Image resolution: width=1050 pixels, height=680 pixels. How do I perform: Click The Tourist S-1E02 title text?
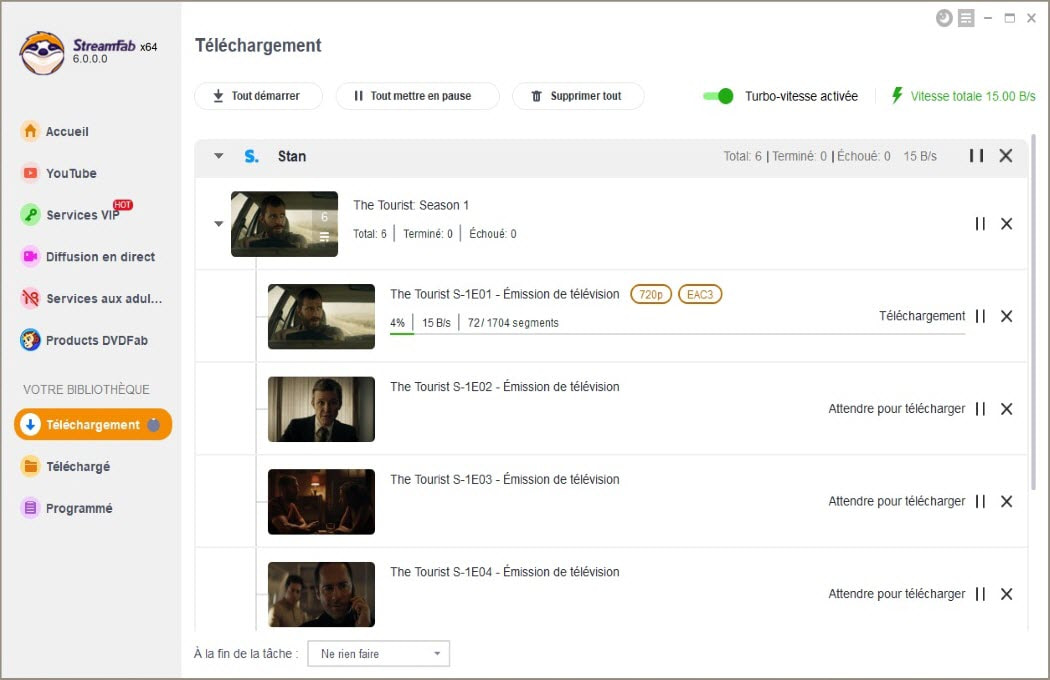coord(505,387)
